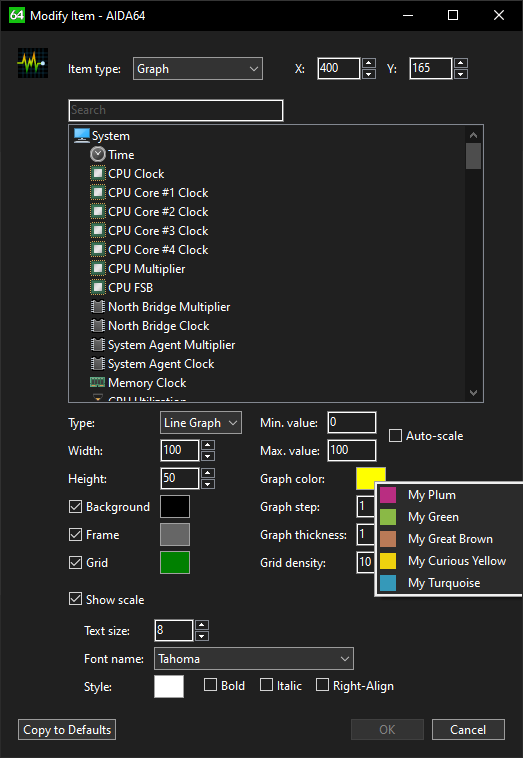Select the CPU Multiplier tree item
The height and width of the screenshot is (758, 523).
146,269
